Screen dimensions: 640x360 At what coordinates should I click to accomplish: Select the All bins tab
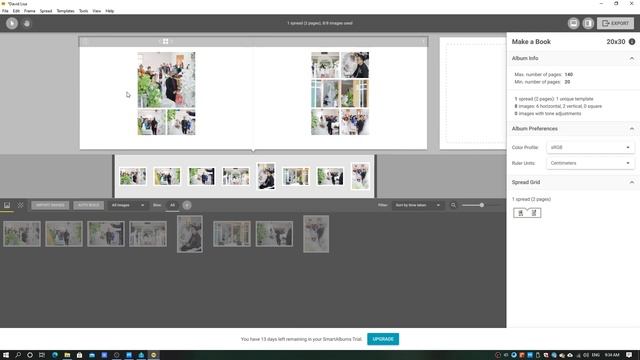tap(172, 205)
